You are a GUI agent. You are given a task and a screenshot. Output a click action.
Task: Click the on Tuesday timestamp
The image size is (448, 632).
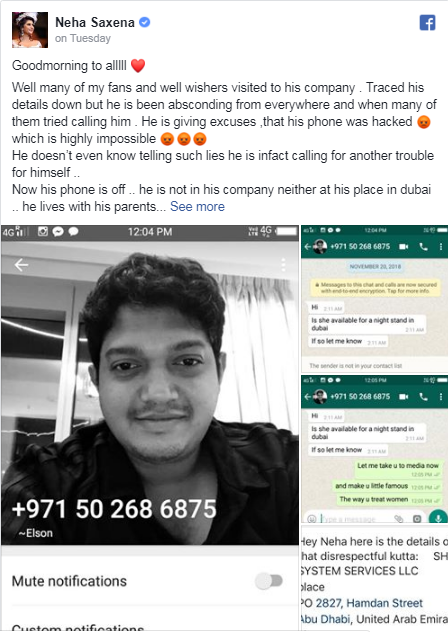click(x=83, y=38)
